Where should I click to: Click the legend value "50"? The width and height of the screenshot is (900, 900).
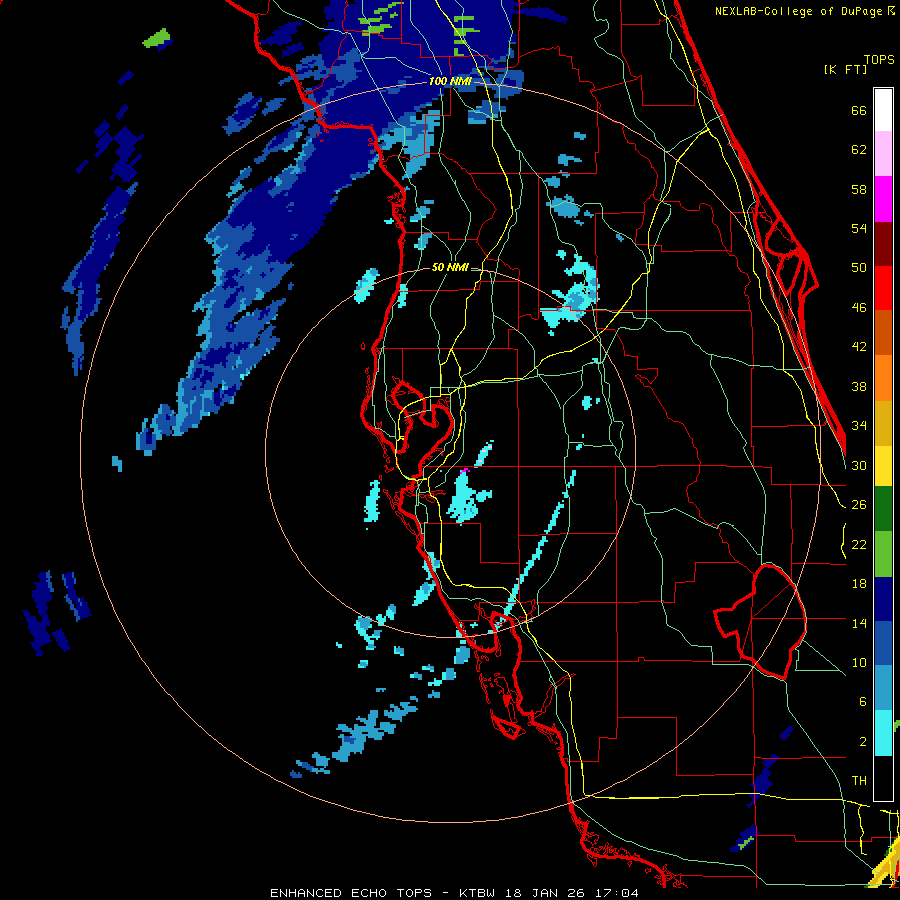pyautogui.click(x=859, y=268)
